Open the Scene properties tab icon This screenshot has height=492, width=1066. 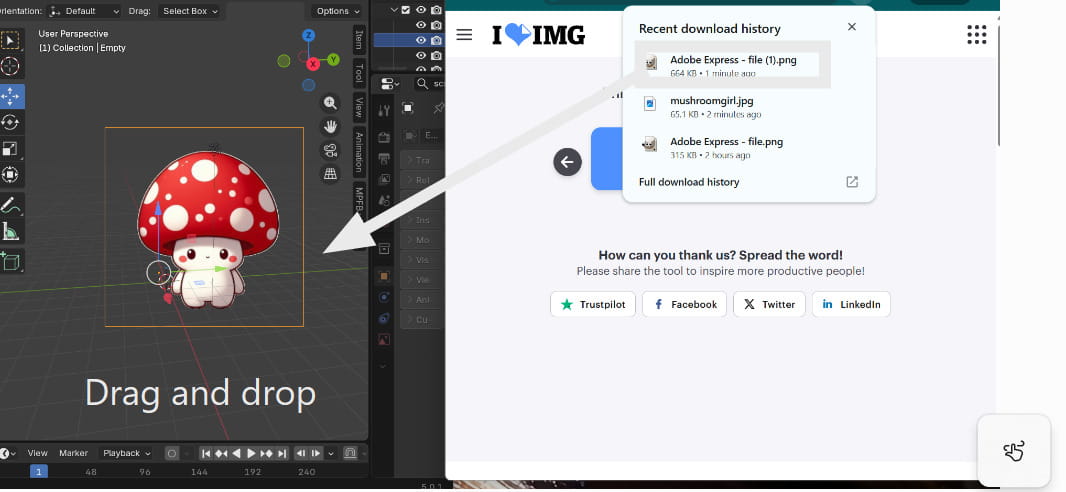coord(384,200)
